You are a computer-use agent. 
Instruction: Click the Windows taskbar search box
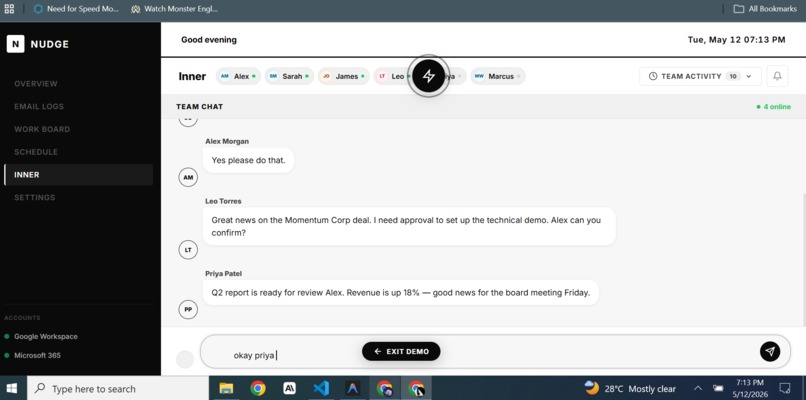[x=118, y=389]
